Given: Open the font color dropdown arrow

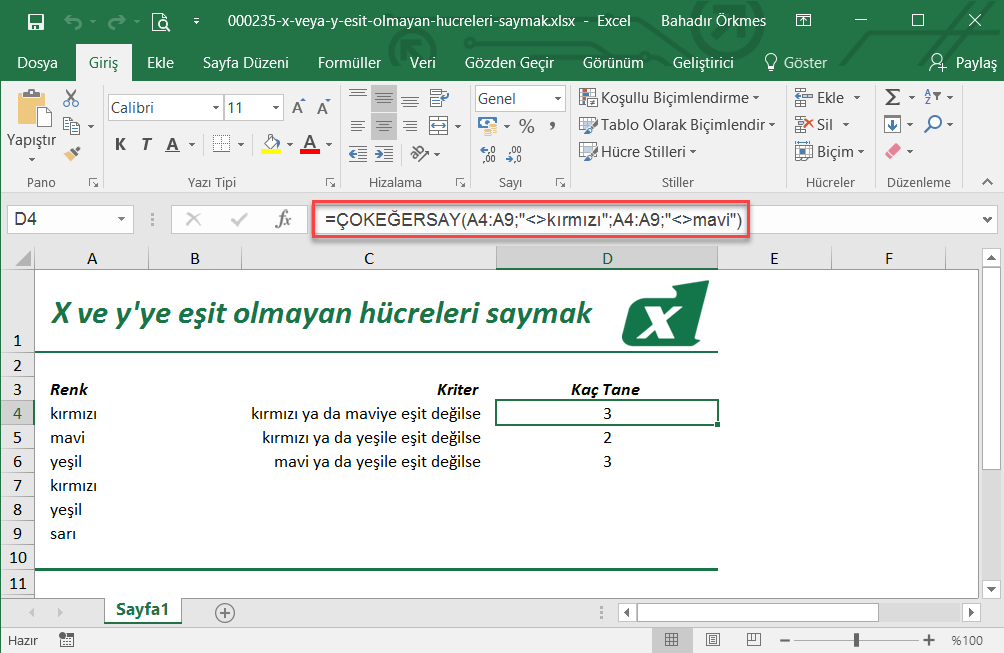Looking at the screenshot, I should (328, 145).
